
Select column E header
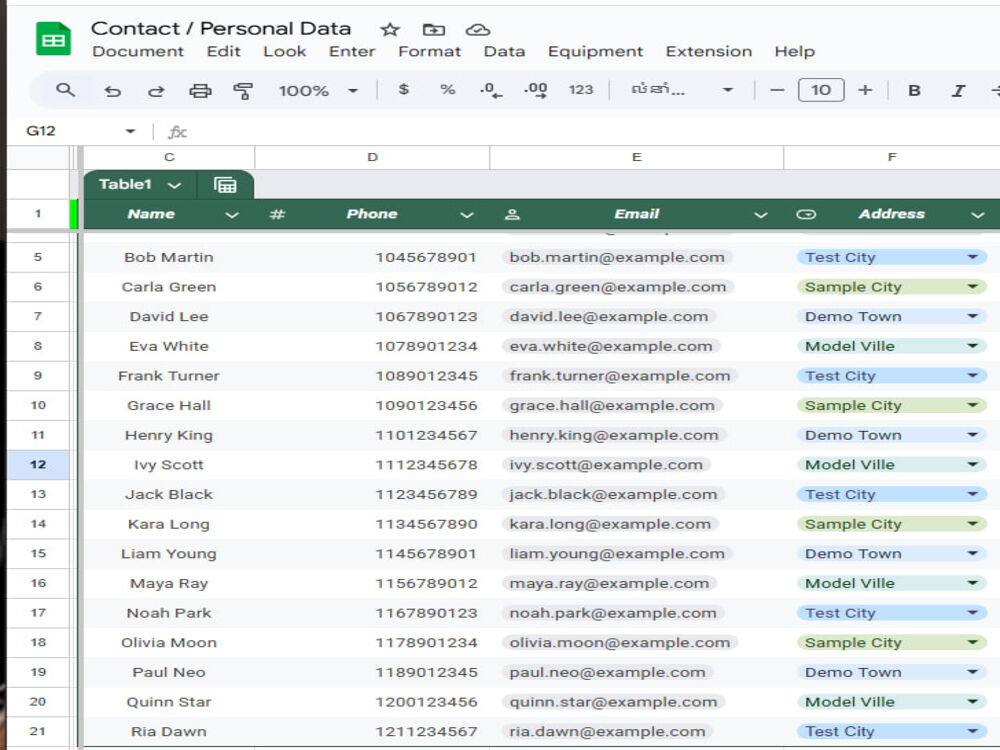click(636, 157)
